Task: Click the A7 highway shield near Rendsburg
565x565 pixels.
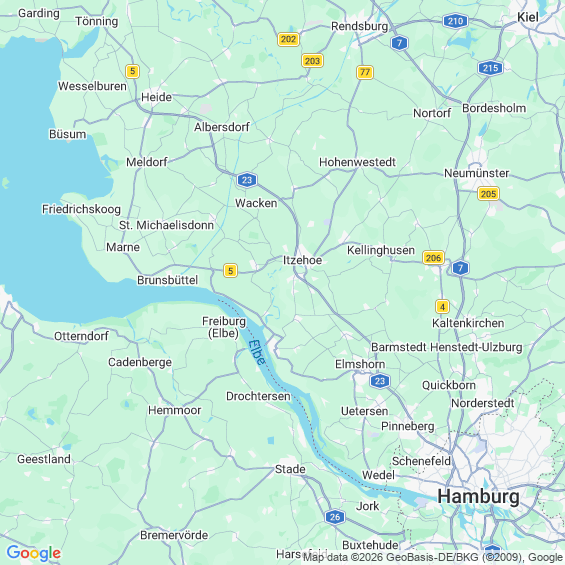Action: 399,43
